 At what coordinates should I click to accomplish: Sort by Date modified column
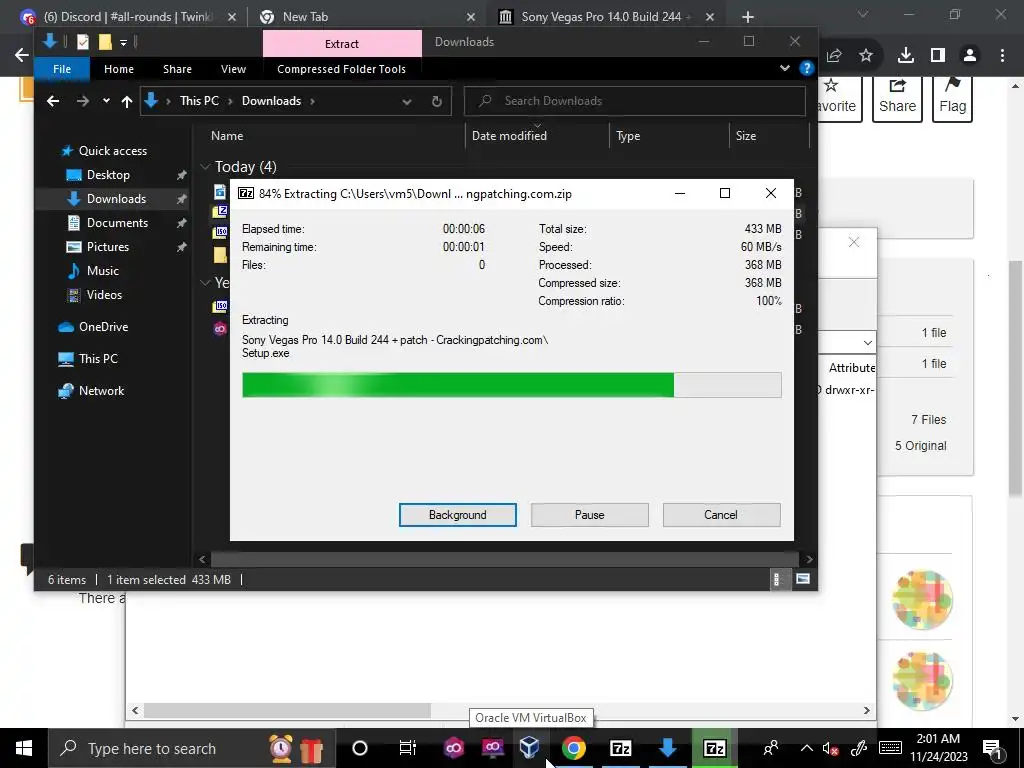(509, 136)
